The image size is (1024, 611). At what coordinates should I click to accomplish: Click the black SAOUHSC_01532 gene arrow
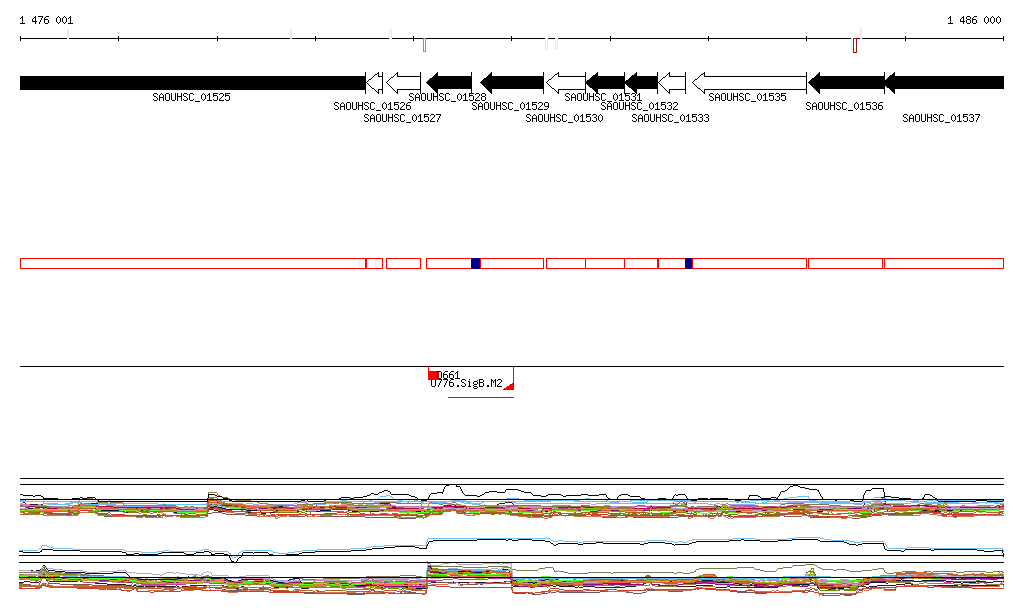tap(641, 83)
